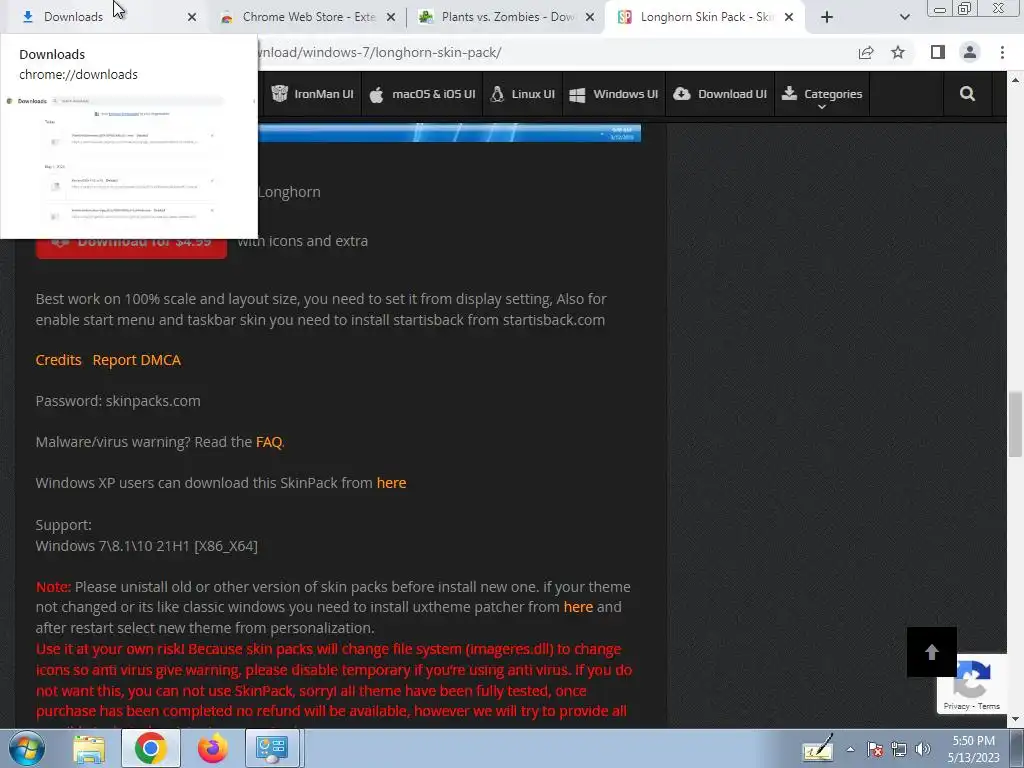This screenshot has height=768, width=1024.
Task: Open the FAQ link
Action: [x=269, y=442]
